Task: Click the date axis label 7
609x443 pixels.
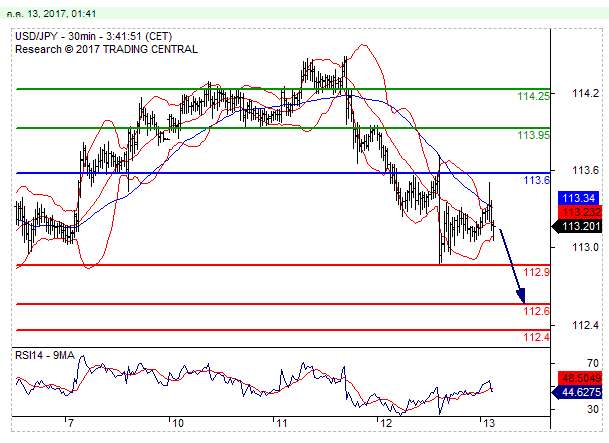Action: point(70,423)
